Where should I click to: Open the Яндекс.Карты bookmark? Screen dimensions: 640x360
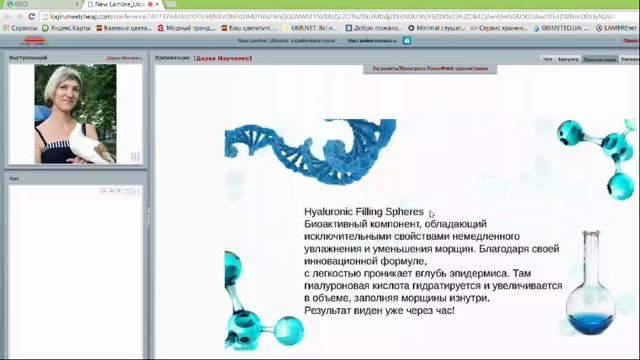point(66,28)
